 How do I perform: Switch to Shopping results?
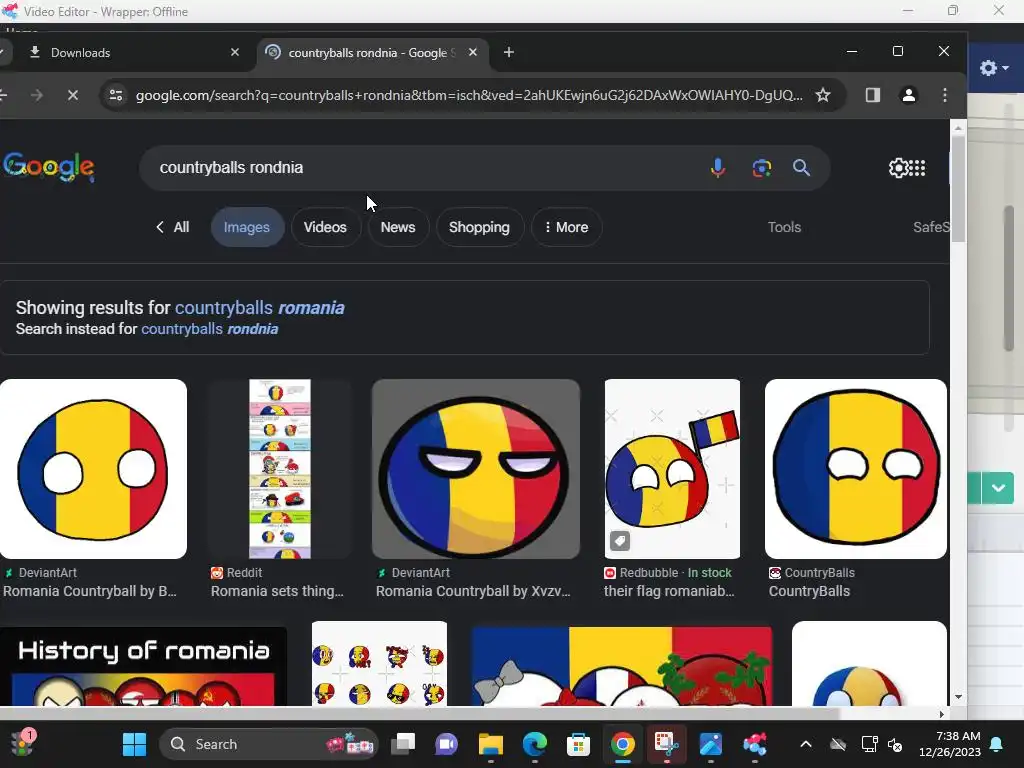tap(479, 227)
